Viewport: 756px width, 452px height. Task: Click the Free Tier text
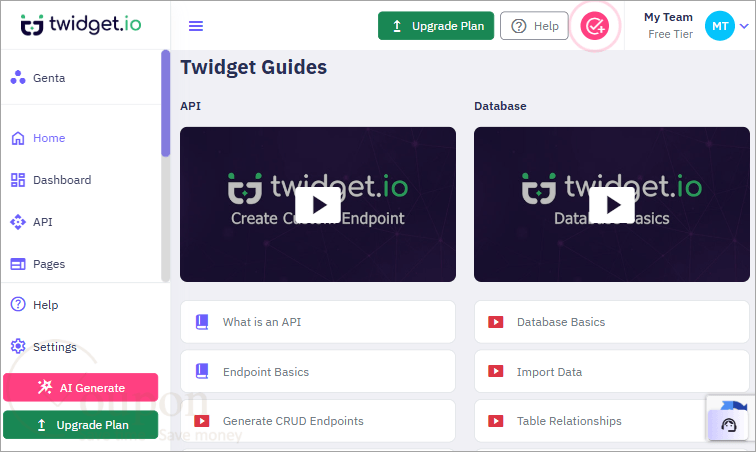click(670, 34)
